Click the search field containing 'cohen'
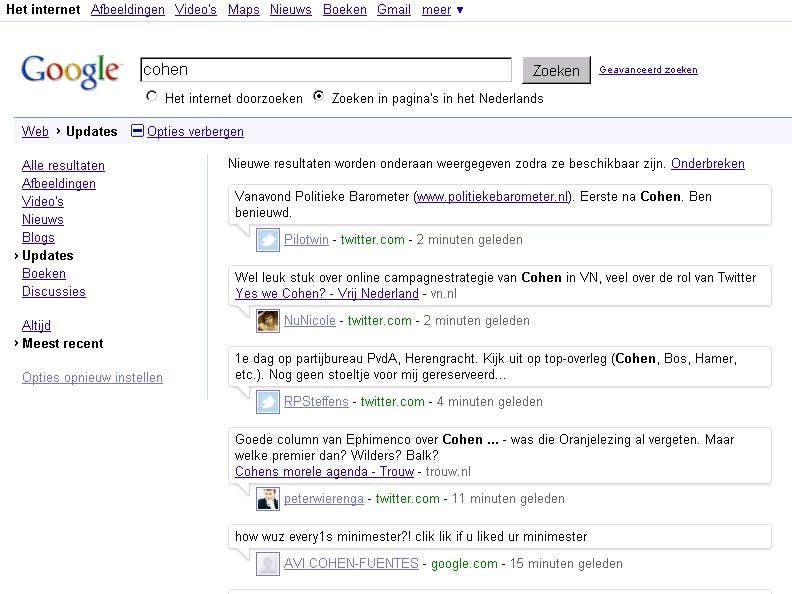 click(326, 70)
